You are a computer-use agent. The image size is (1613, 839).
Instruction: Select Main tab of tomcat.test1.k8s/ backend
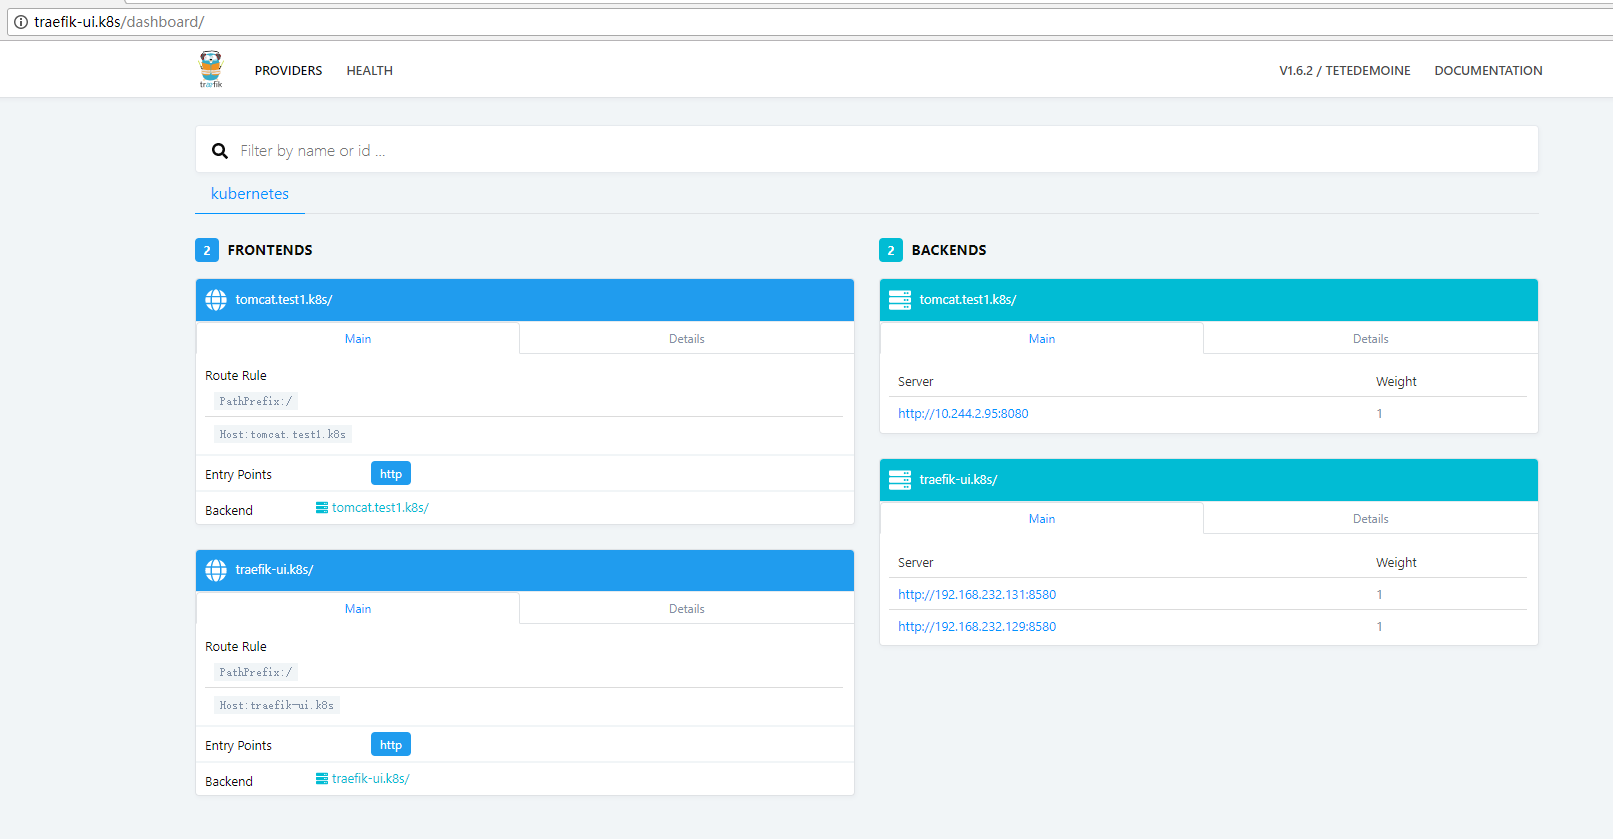tap(1042, 339)
